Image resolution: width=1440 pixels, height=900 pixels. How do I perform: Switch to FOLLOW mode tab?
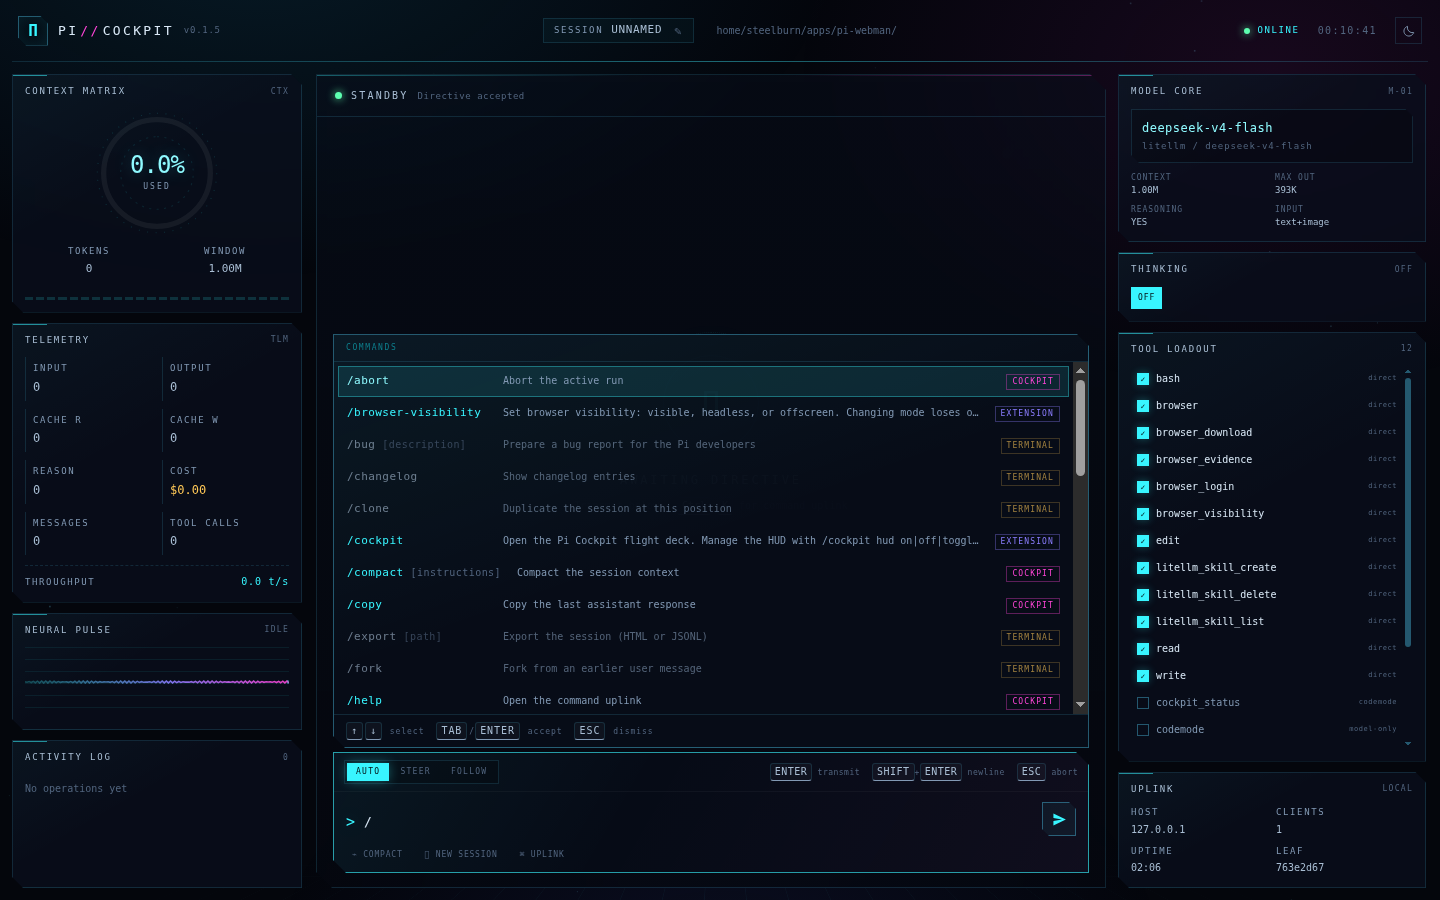(x=469, y=771)
